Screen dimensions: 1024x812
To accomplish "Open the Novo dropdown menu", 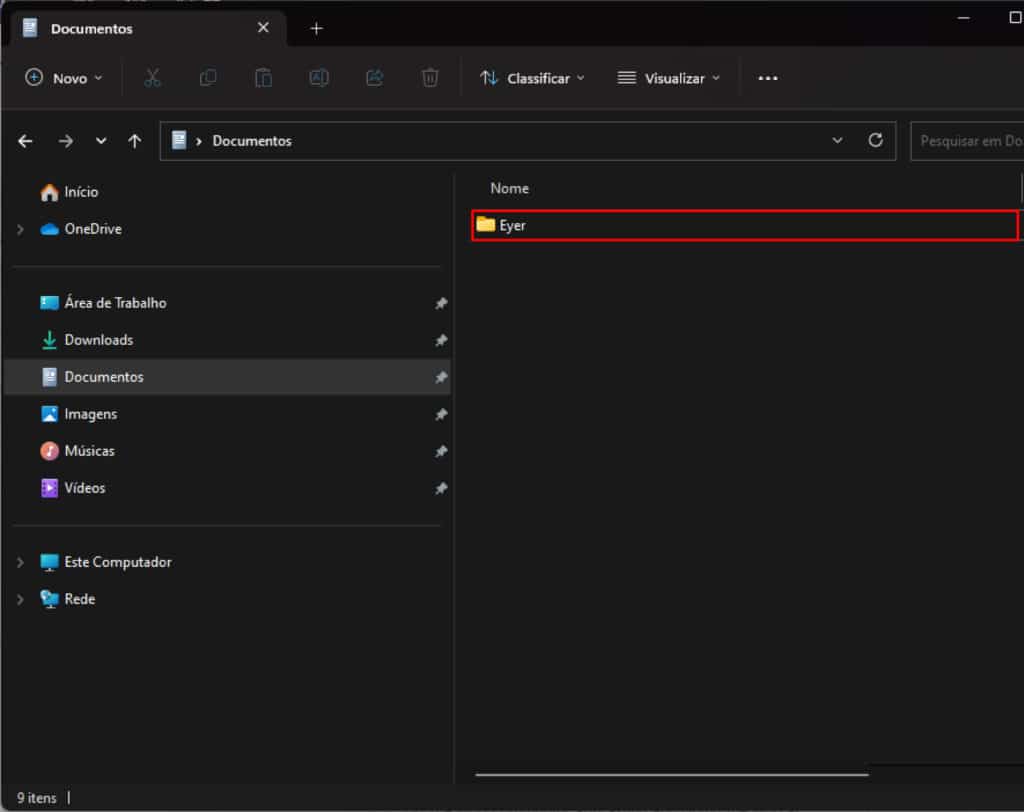I will click(64, 78).
